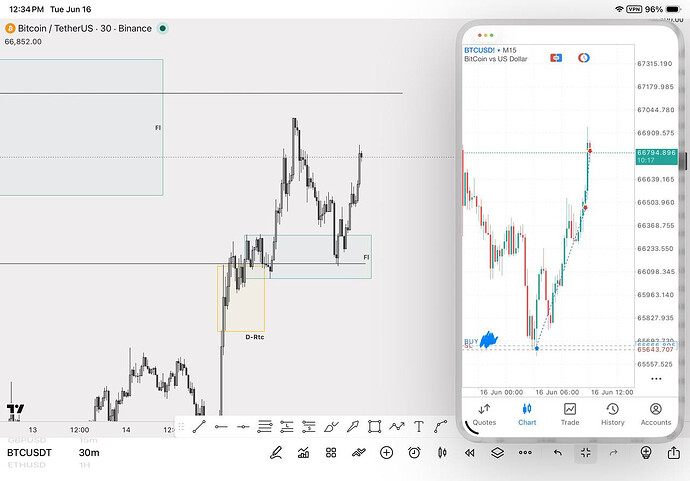Expand the three-dot more options menu

[x=525, y=452]
